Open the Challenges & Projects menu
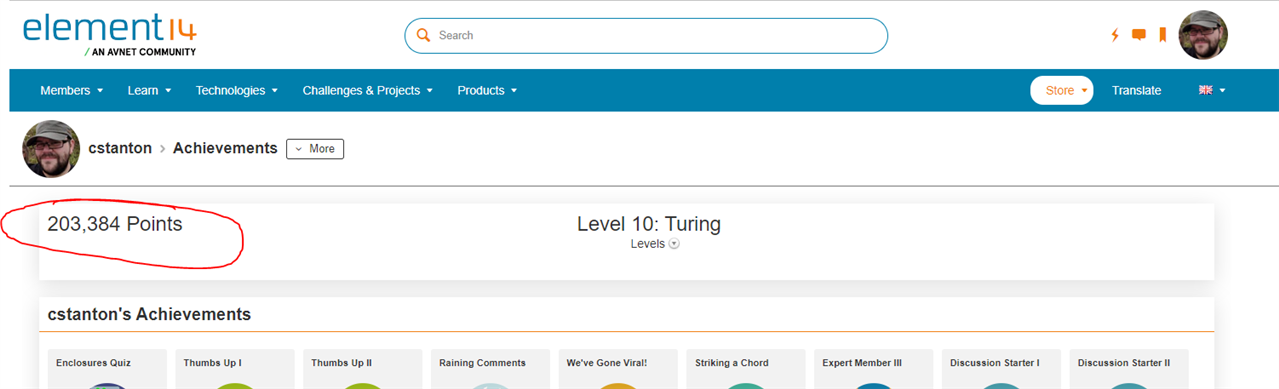Screen dimensions: 1279x389 (x=368, y=90)
